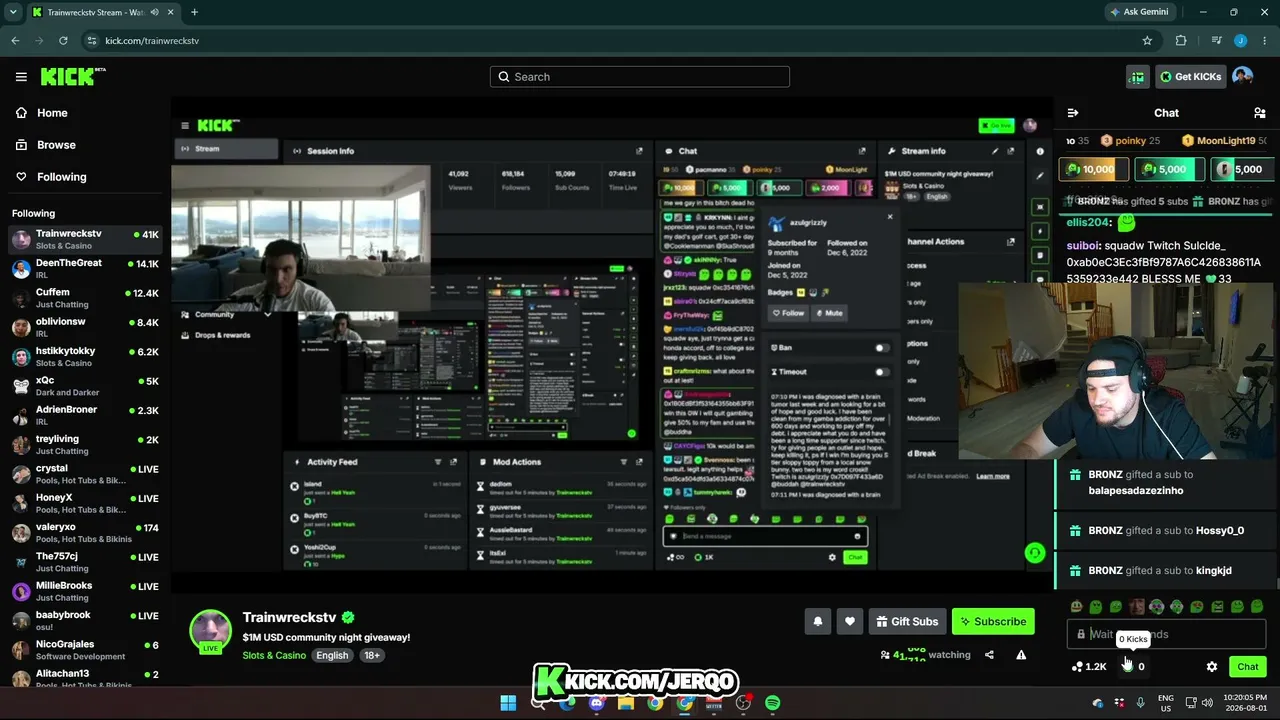Click the notification bell for Trainwreckstv

point(818,621)
